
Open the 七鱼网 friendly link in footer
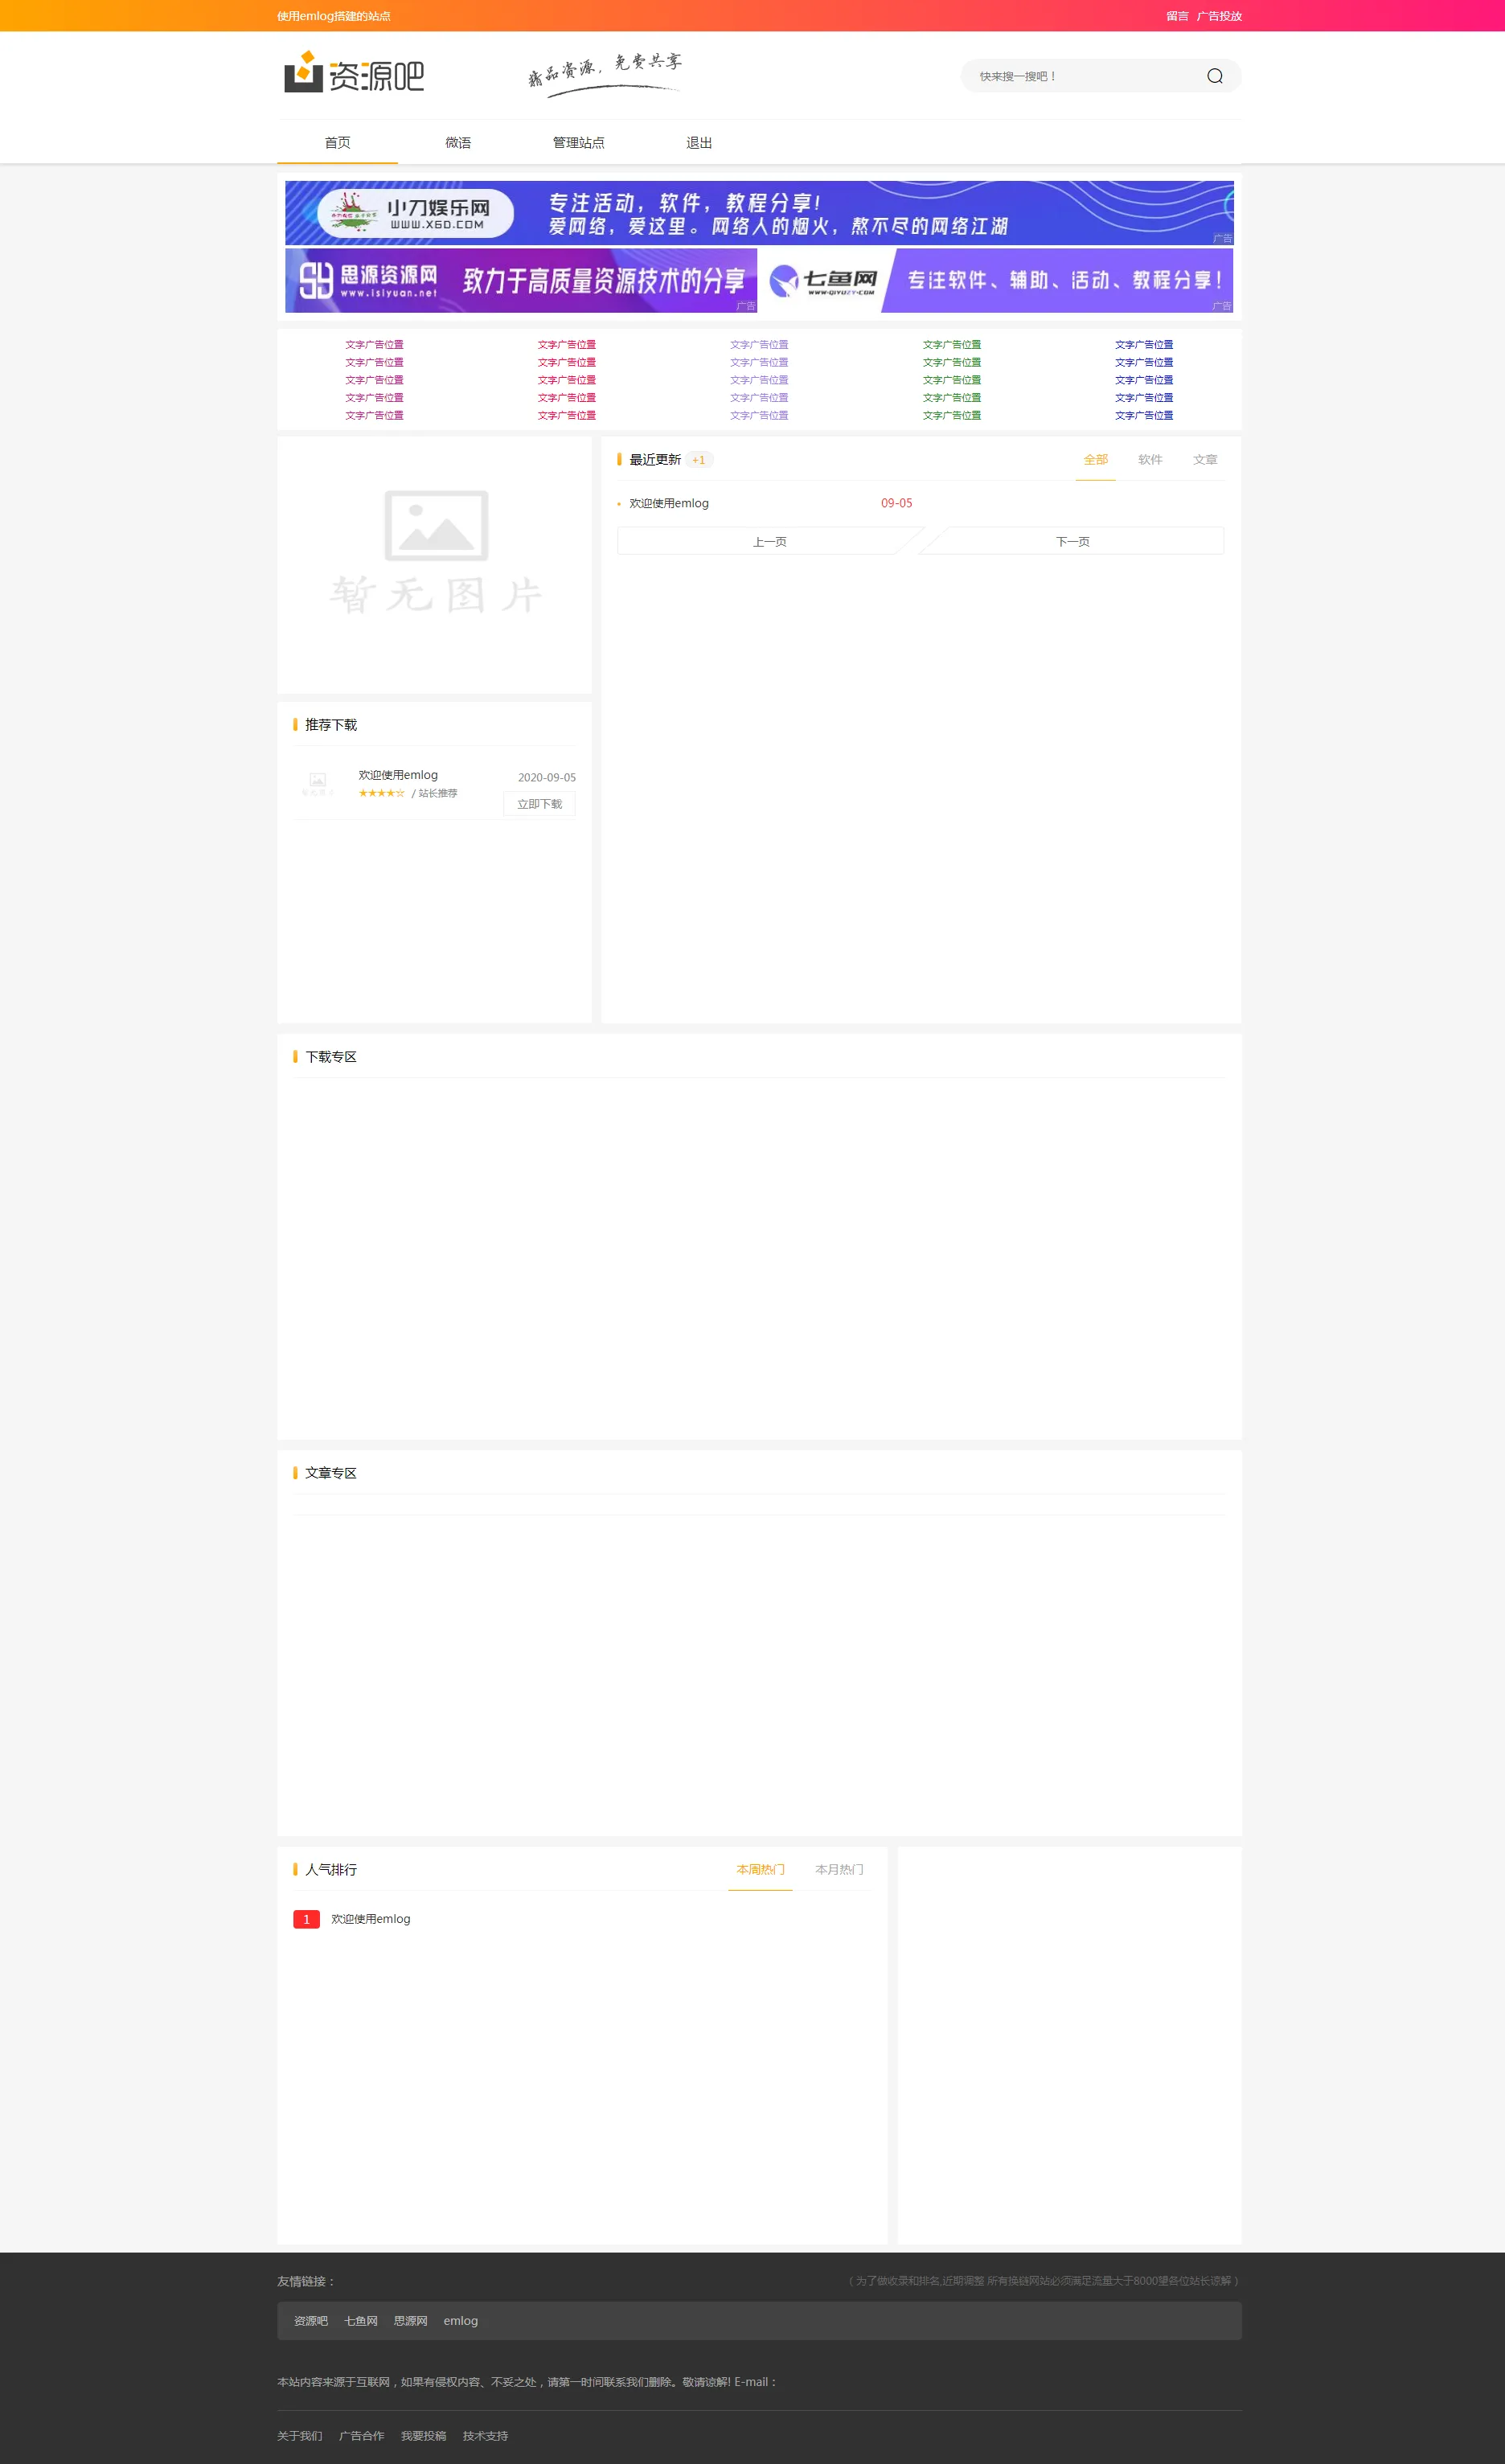(x=361, y=2321)
